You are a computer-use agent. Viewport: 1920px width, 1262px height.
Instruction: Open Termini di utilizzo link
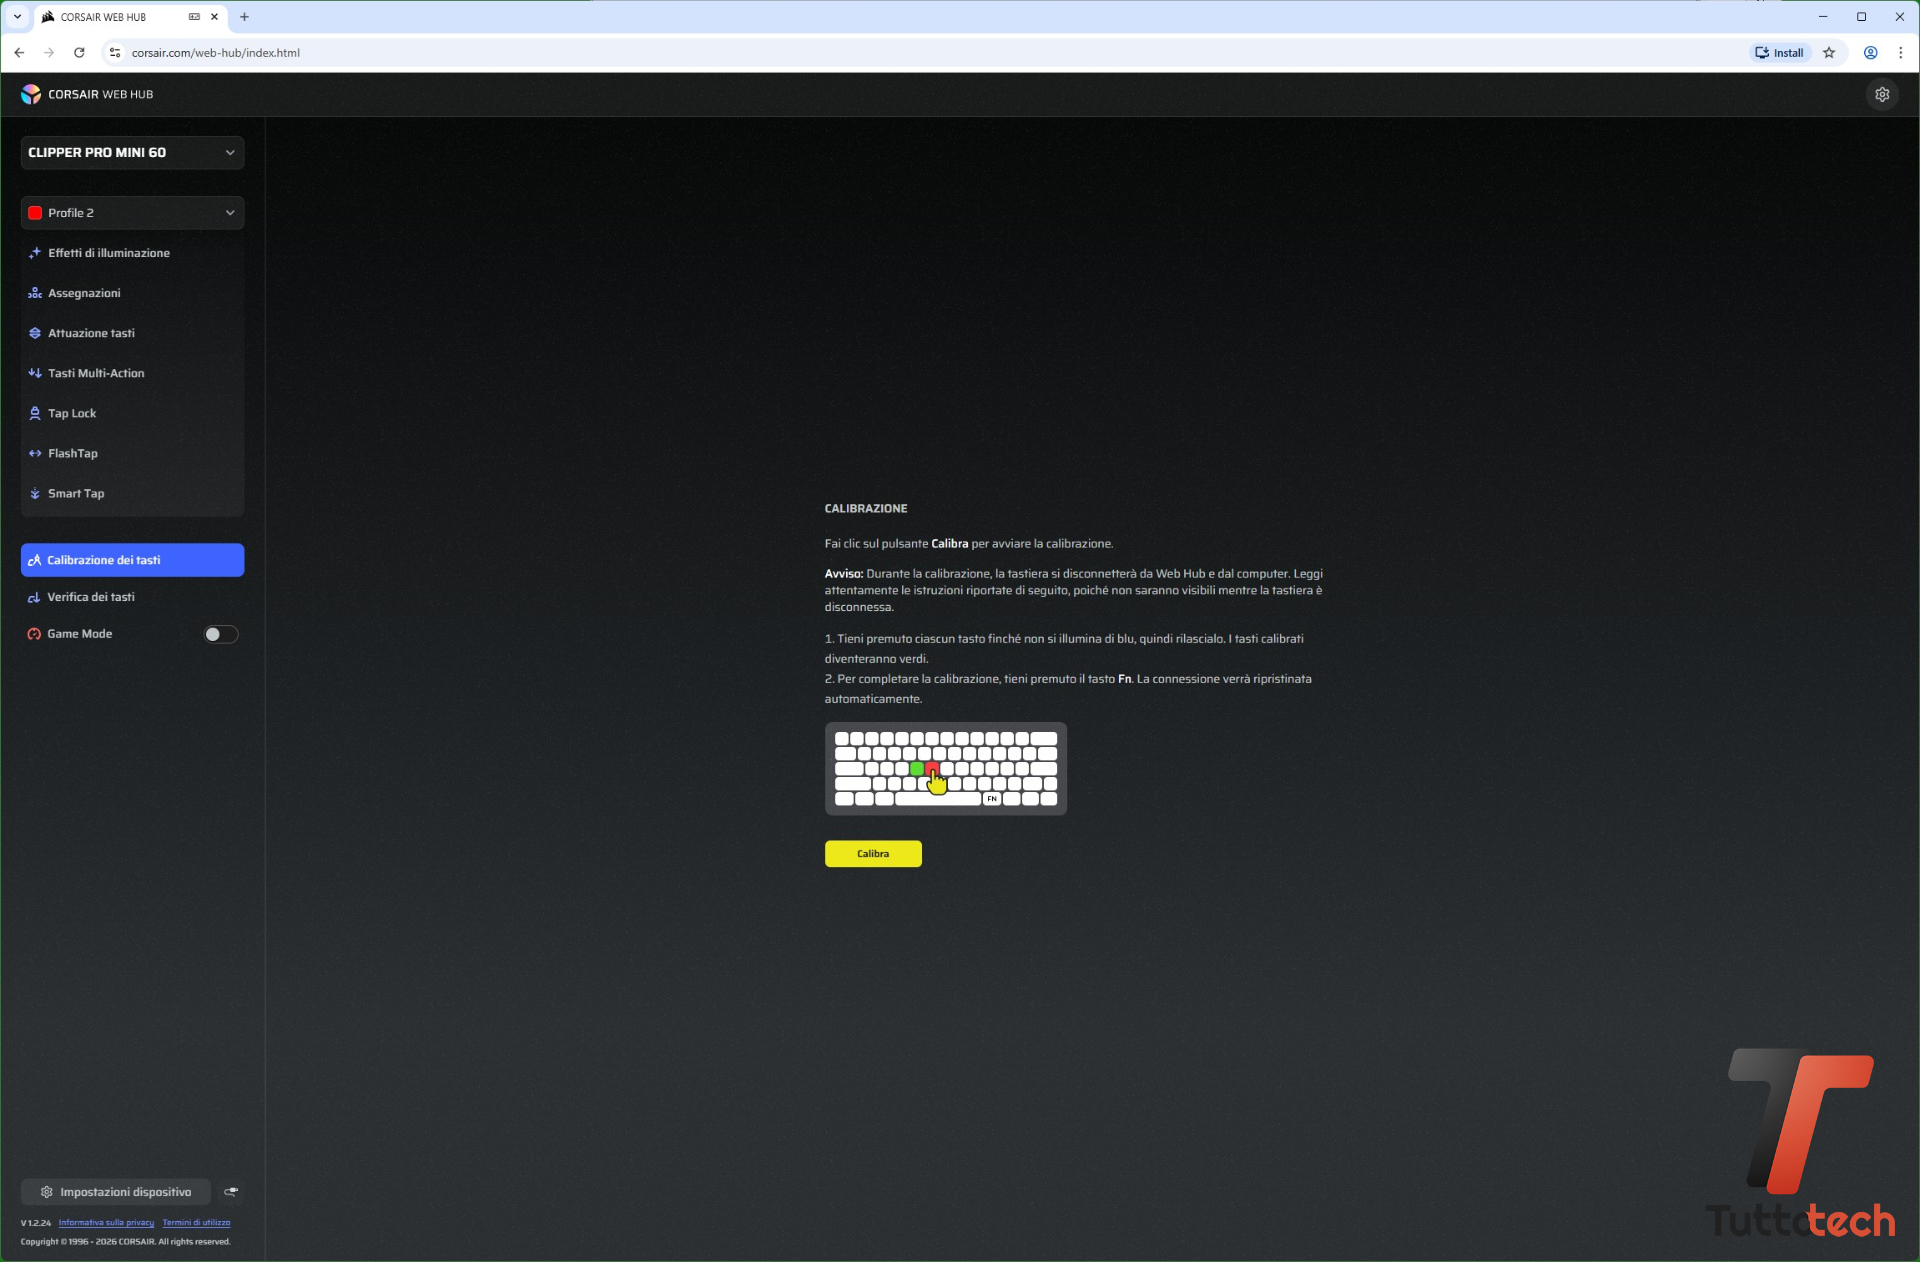(x=196, y=1222)
